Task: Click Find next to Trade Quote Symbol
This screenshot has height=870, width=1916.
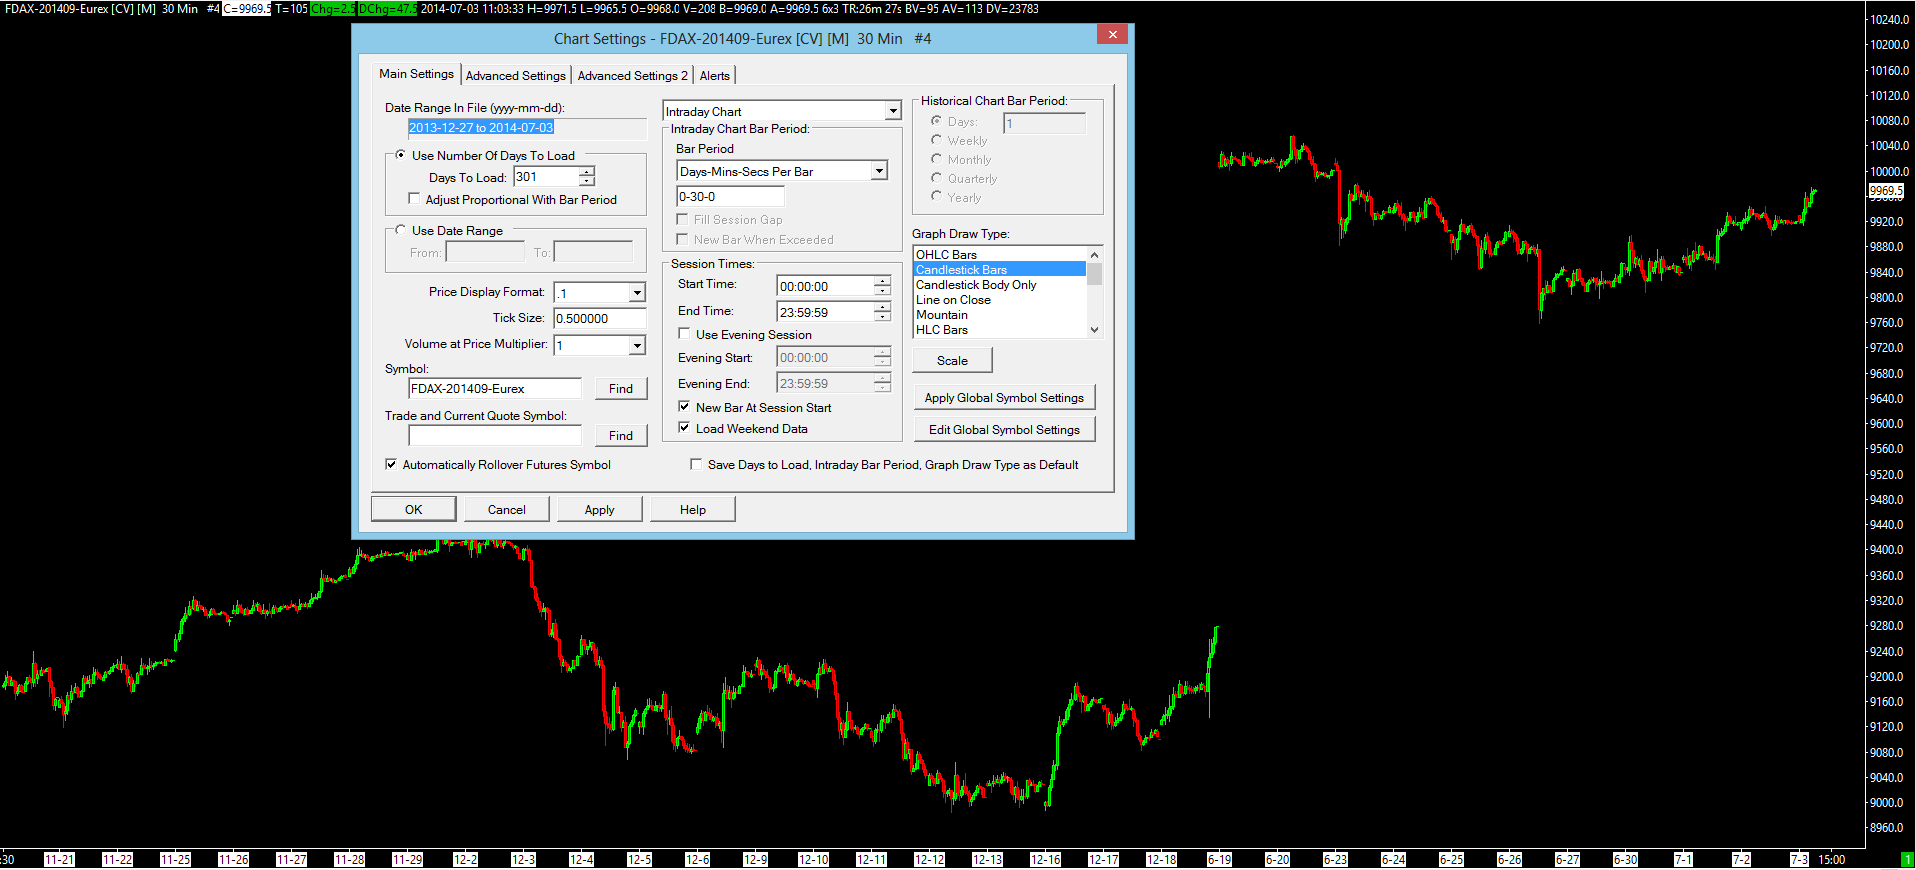Action: click(621, 435)
